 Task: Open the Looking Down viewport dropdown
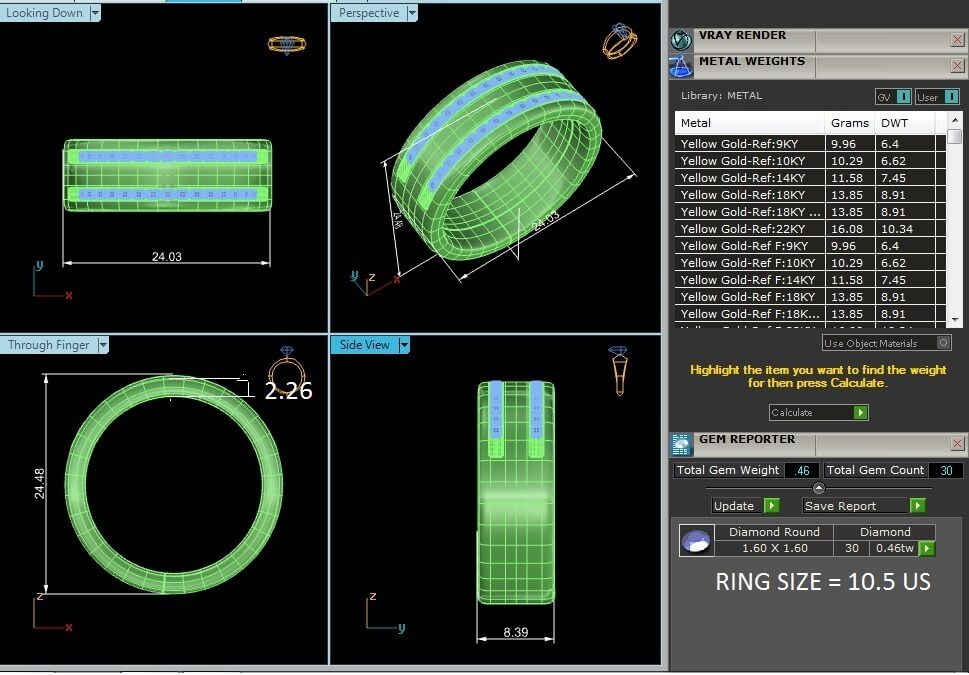click(x=95, y=13)
